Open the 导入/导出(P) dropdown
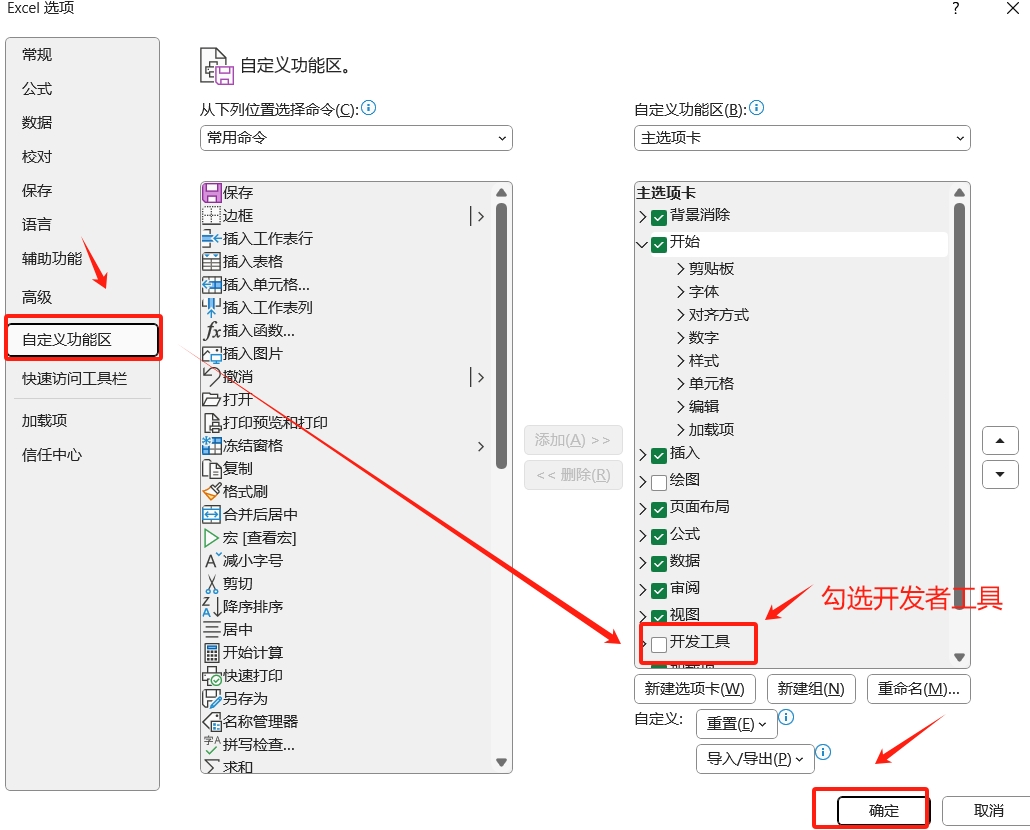This screenshot has width=1030, height=830. [x=755, y=758]
